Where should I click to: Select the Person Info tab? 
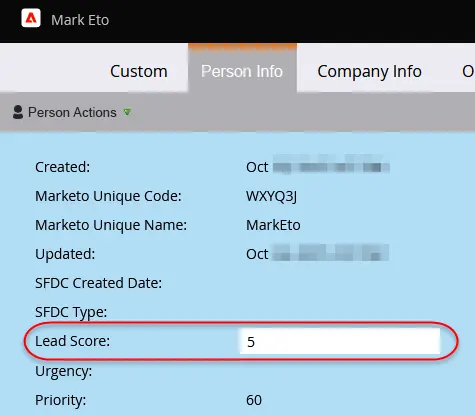click(x=242, y=71)
